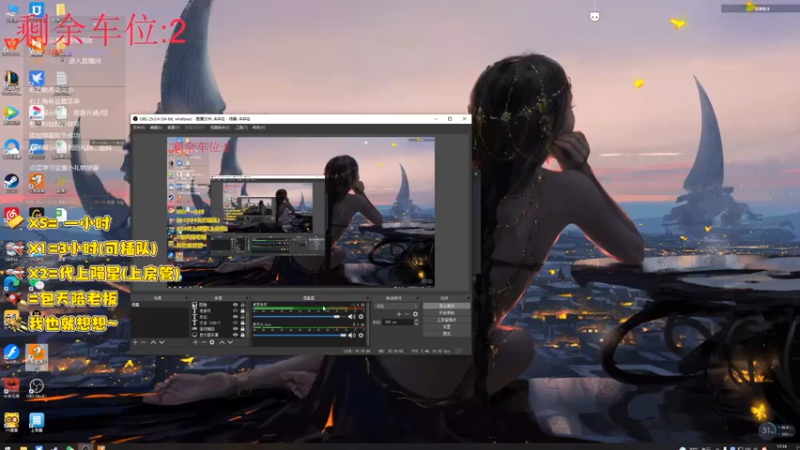Open transition properties gear icon
Viewport: 800px width, 450px height.
(415, 314)
